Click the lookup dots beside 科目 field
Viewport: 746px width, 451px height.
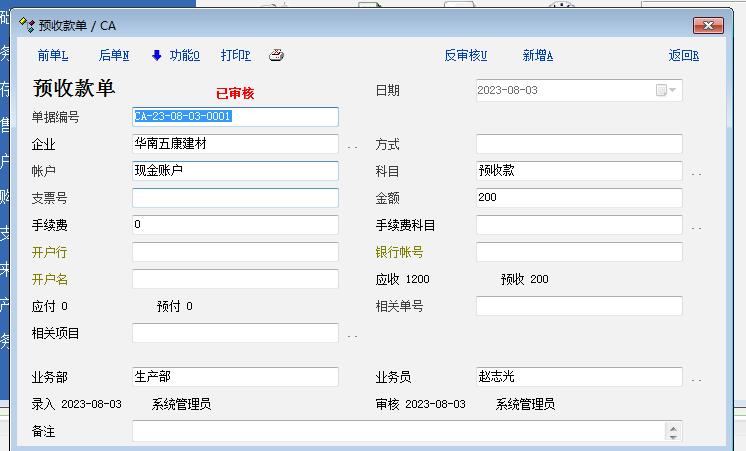pyautogui.click(x=696, y=173)
